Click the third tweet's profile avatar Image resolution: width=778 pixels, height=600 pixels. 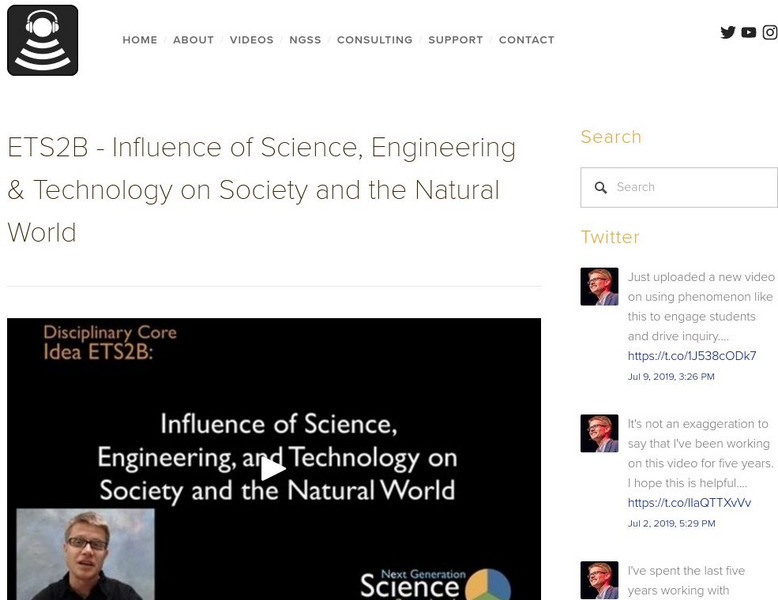pos(599,580)
